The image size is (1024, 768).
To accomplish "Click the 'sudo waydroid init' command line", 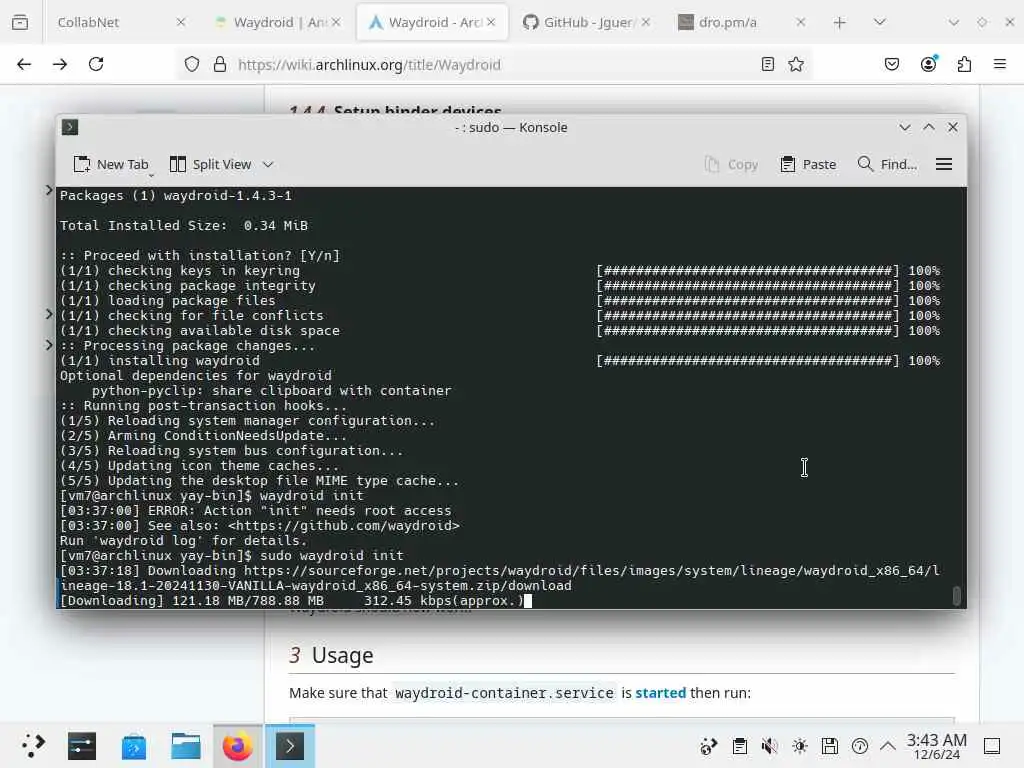I will (331, 556).
